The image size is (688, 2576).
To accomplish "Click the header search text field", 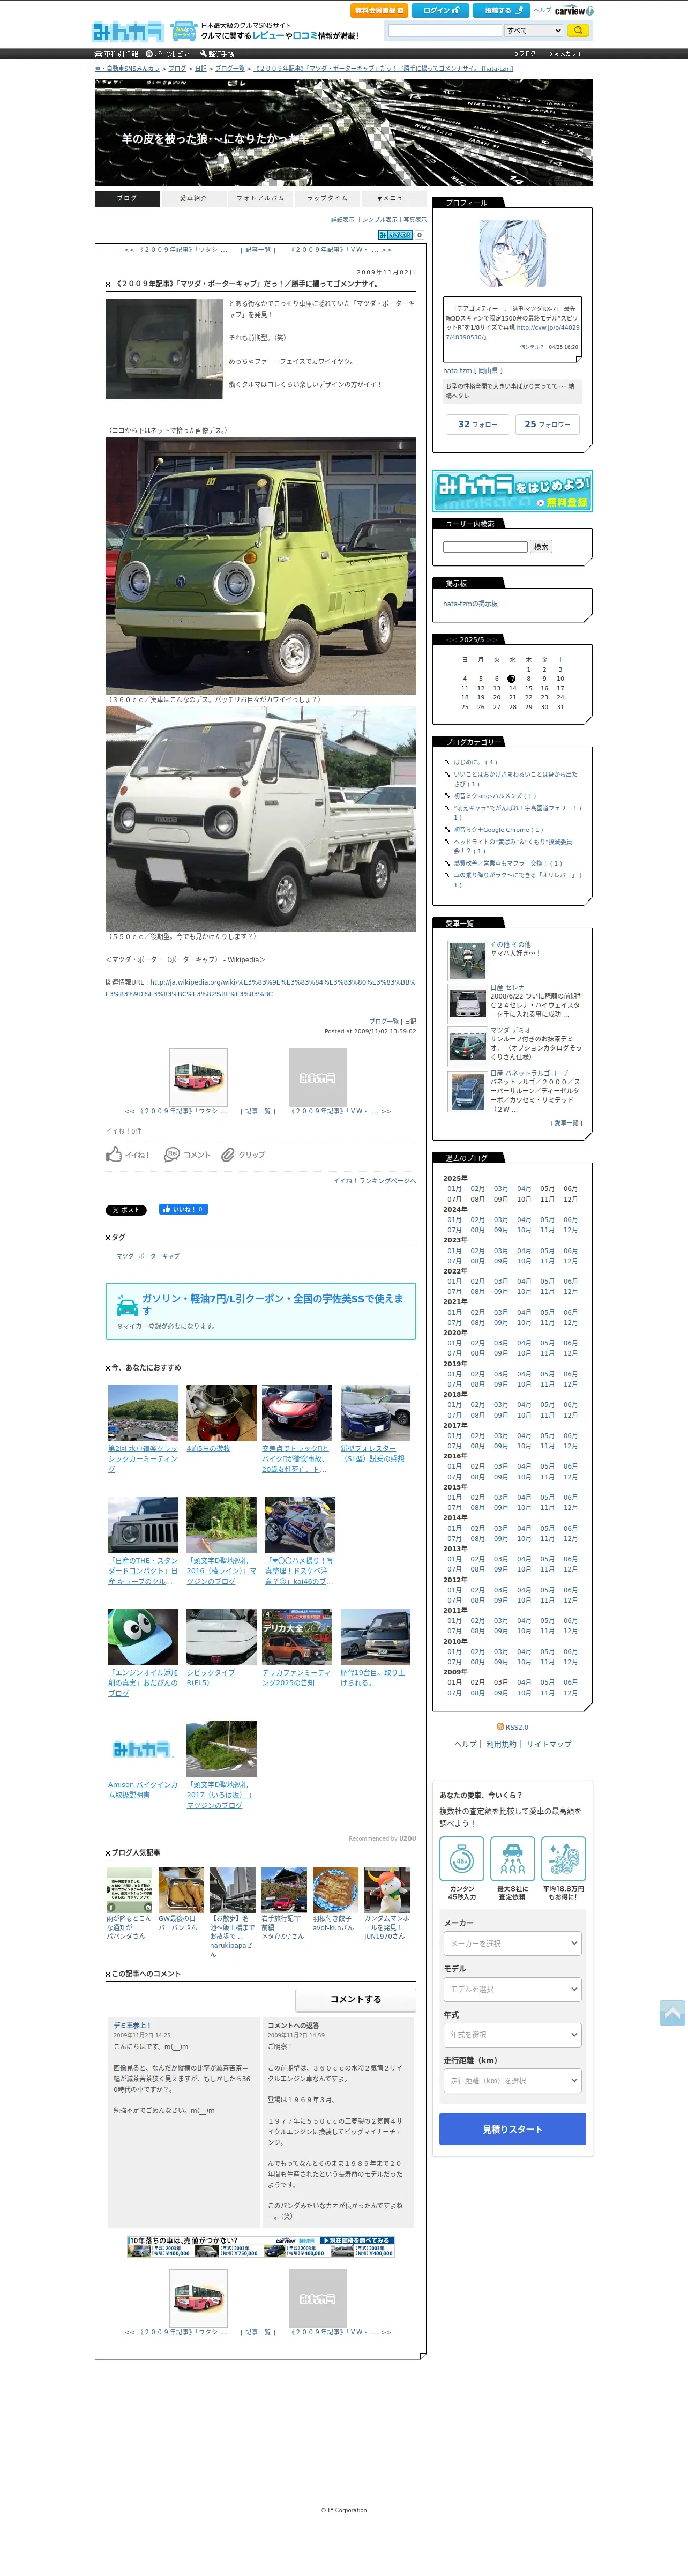I will pos(444,31).
